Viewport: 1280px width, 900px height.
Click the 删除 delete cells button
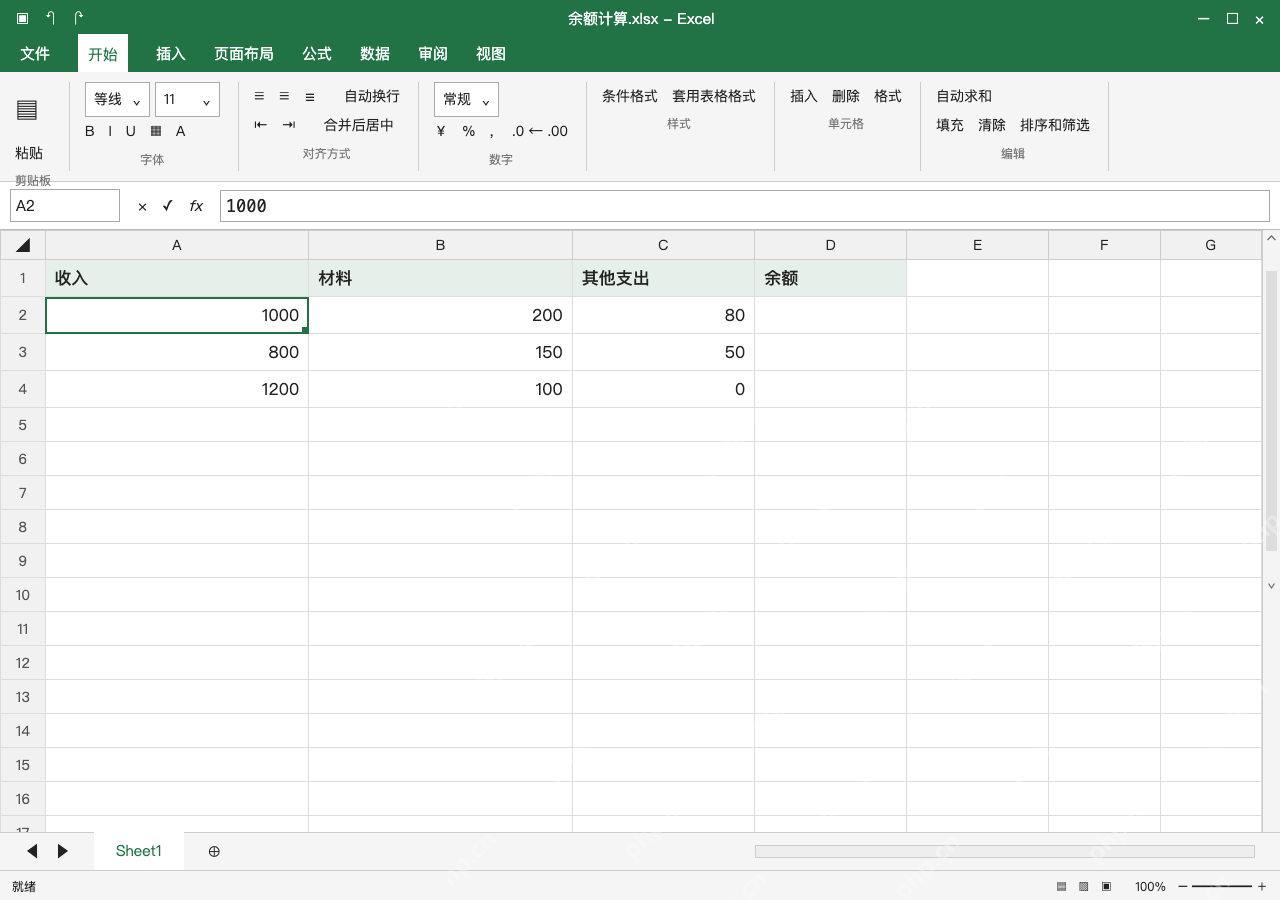(846, 96)
